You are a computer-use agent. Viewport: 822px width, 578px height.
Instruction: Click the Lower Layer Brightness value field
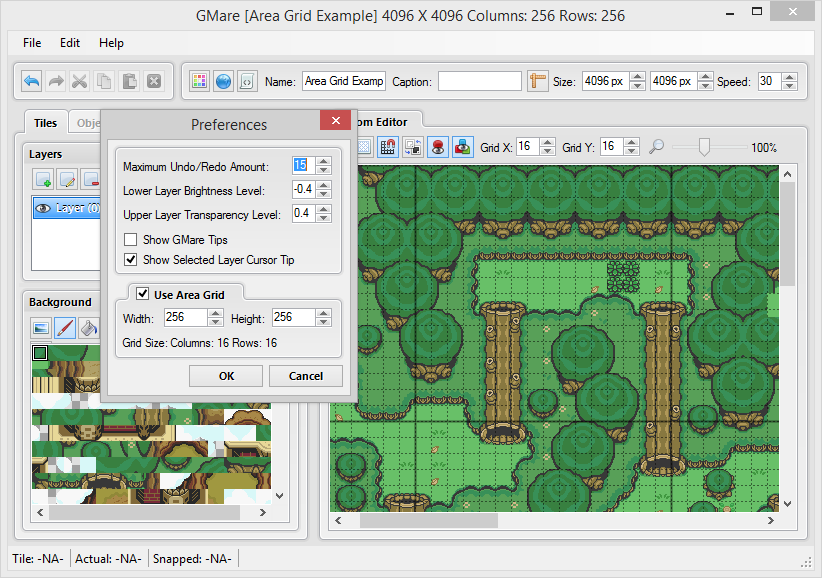click(x=304, y=189)
